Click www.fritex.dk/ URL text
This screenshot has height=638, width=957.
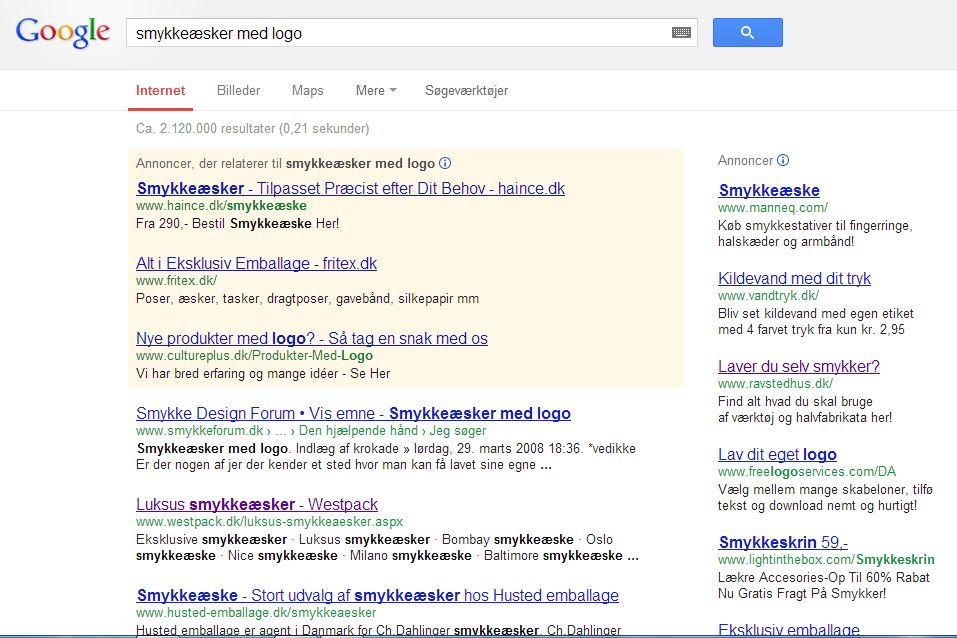point(176,281)
